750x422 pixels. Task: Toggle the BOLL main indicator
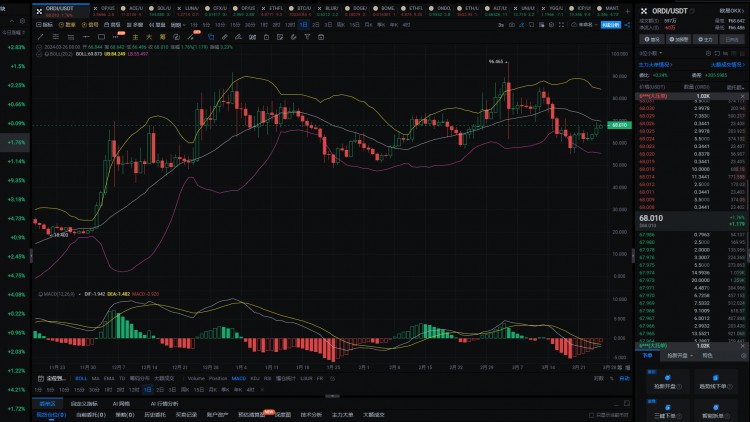tap(81, 378)
